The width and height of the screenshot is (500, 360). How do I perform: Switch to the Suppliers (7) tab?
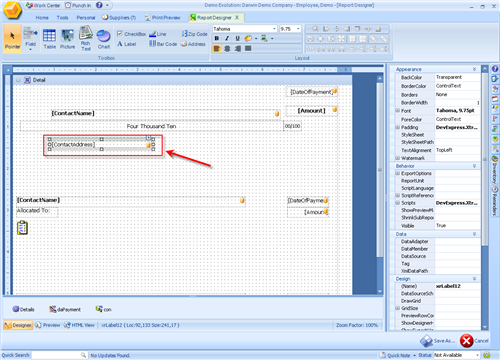click(x=119, y=18)
